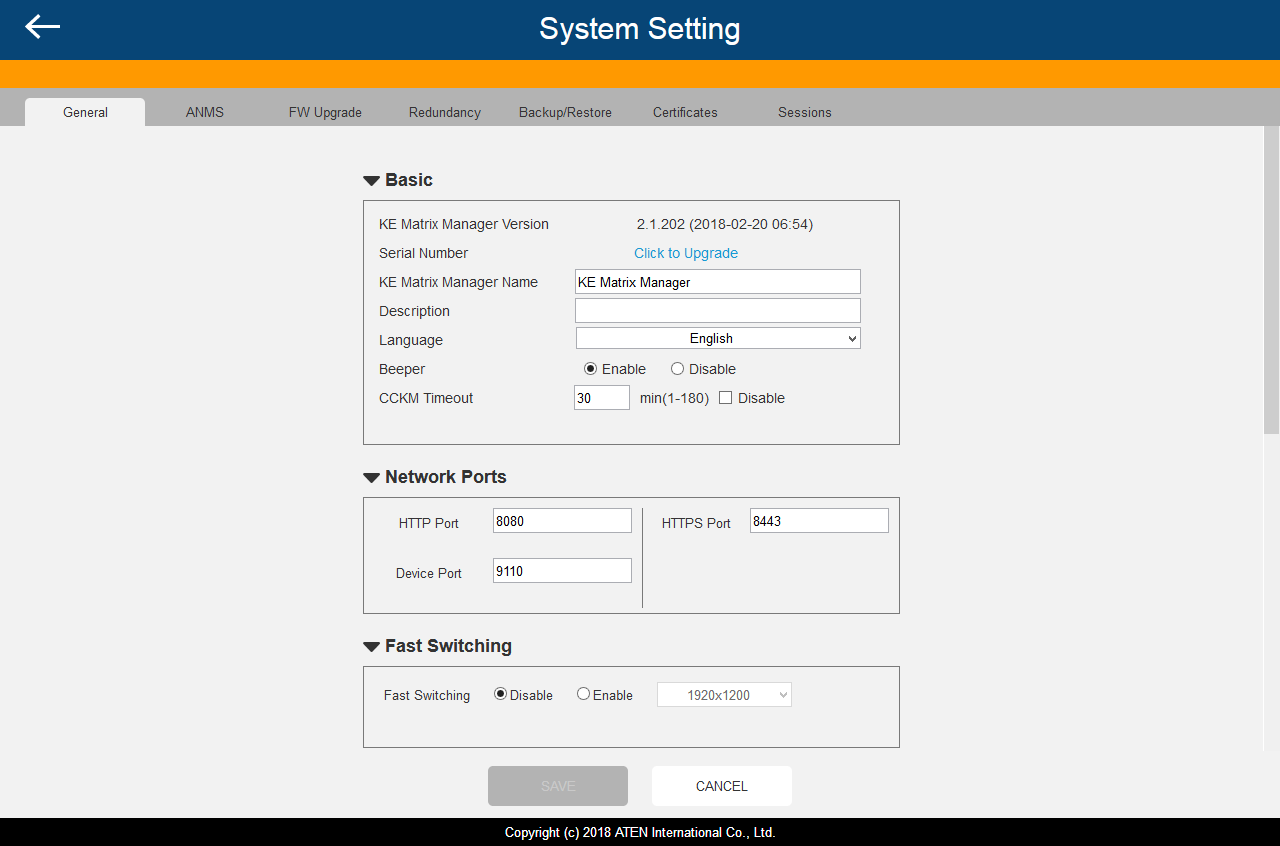Select Fast Switching Enable option
1280x846 pixels.
[x=583, y=694]
